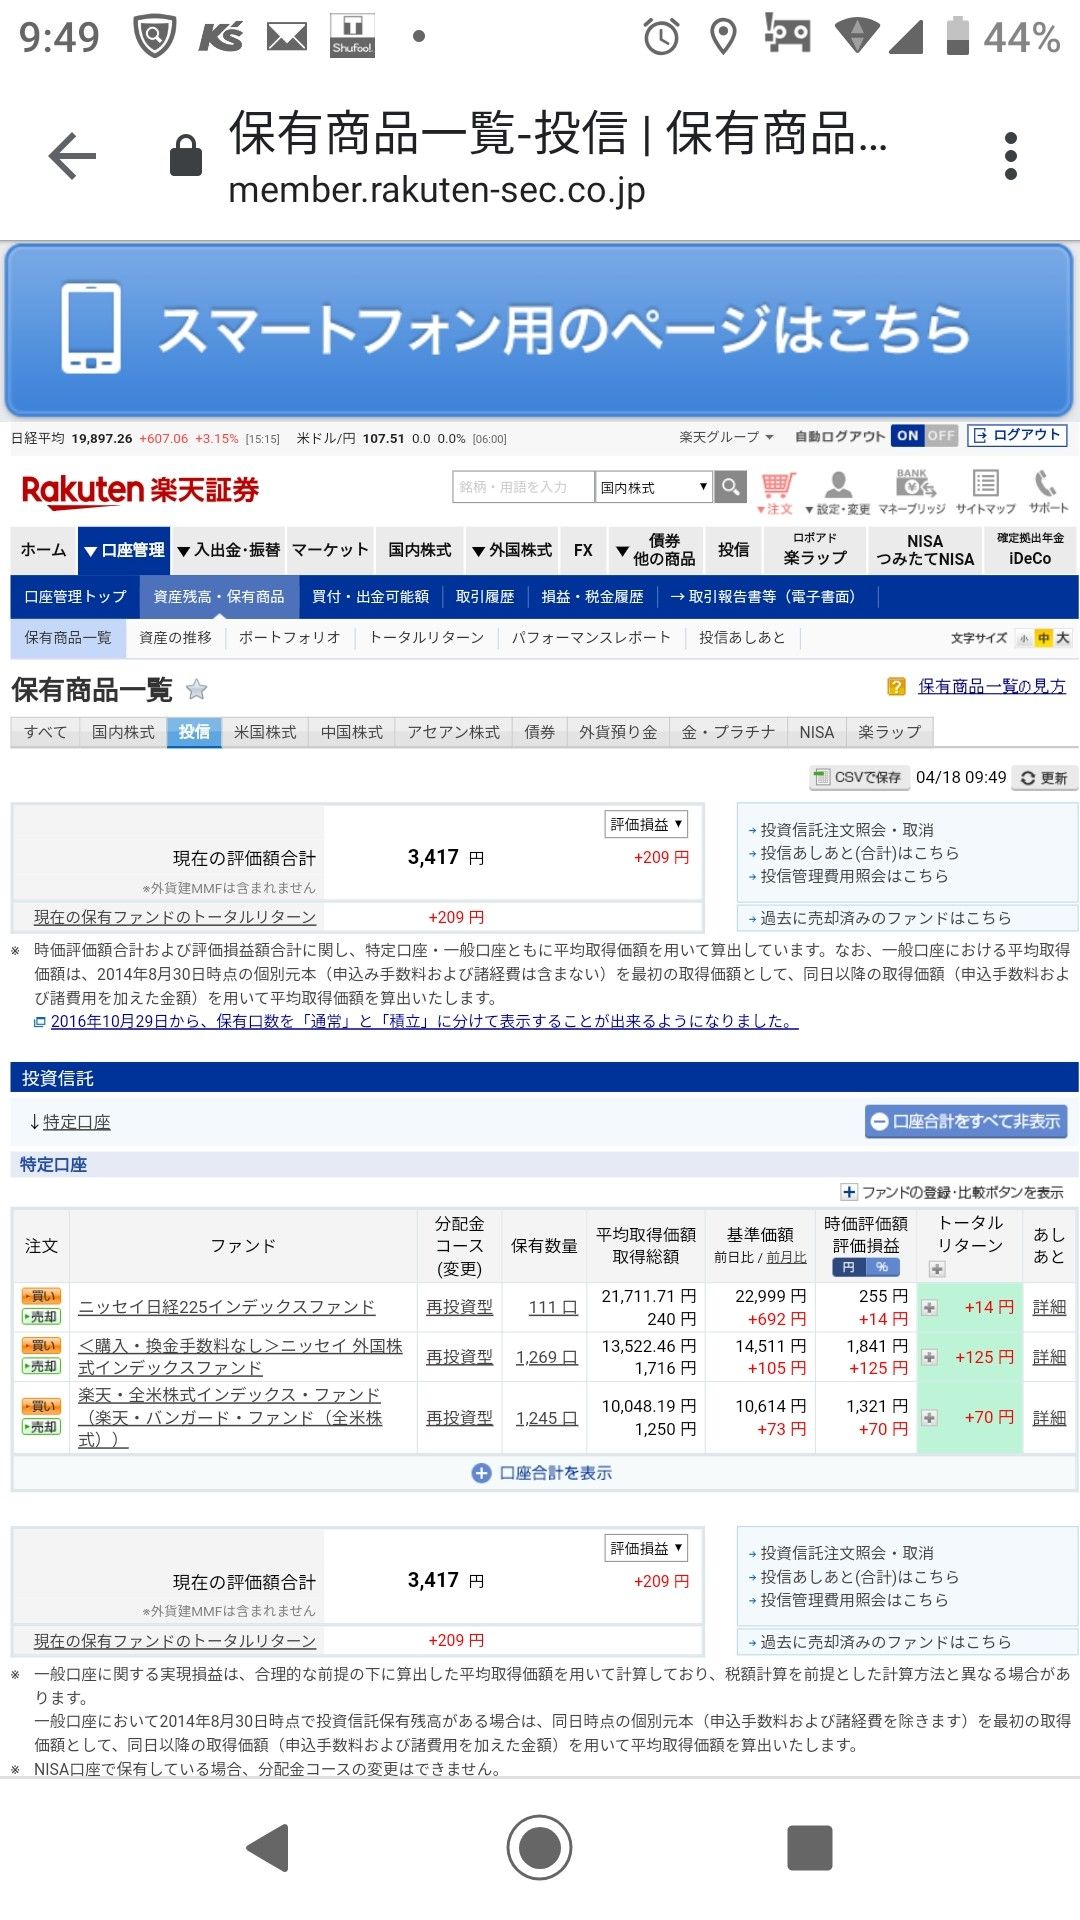Screen dimensions: 1080x1920
Task: Star the 保有商品一覧 page as favorite
Action: point(197,689)
